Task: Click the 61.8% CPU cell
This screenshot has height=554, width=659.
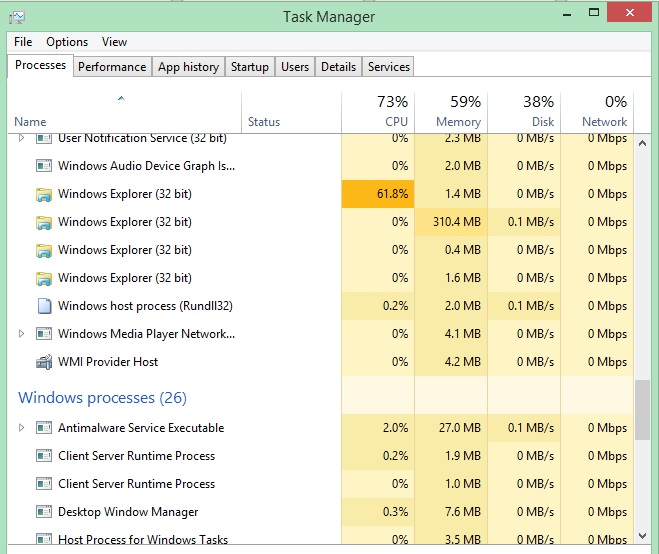Action: (x=378, y=194)
